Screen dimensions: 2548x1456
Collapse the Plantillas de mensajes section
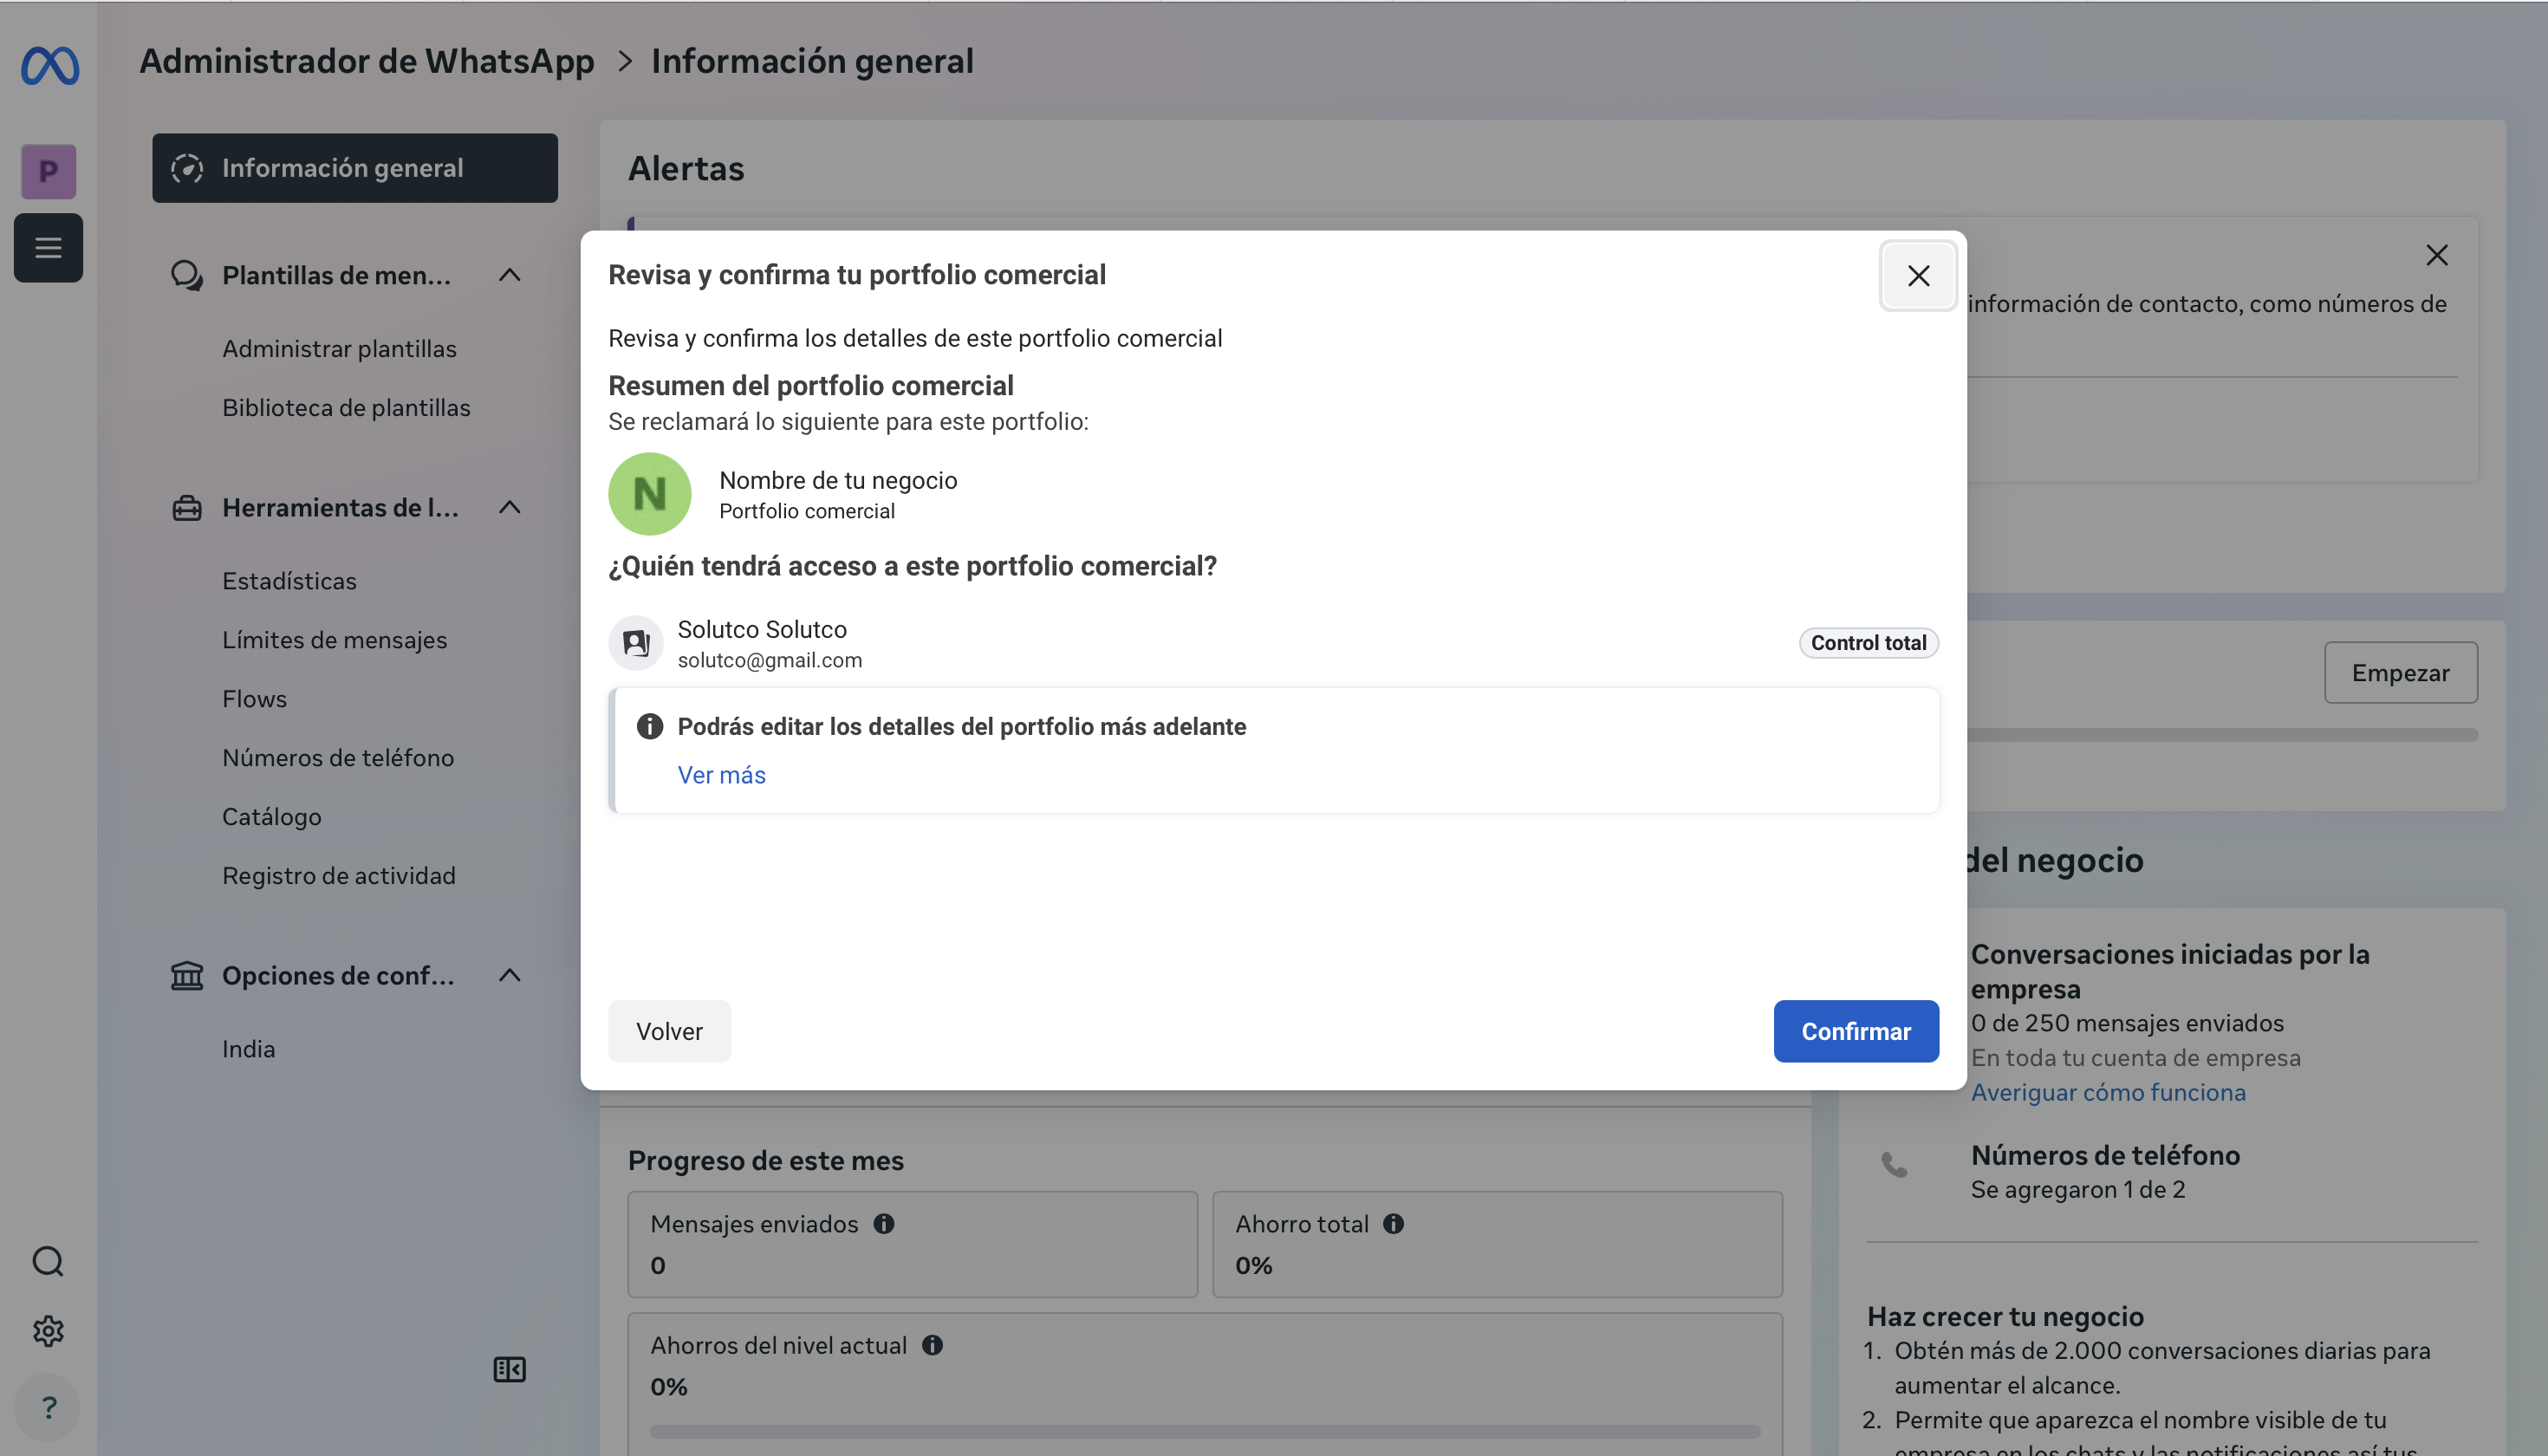tap(510, 275)
